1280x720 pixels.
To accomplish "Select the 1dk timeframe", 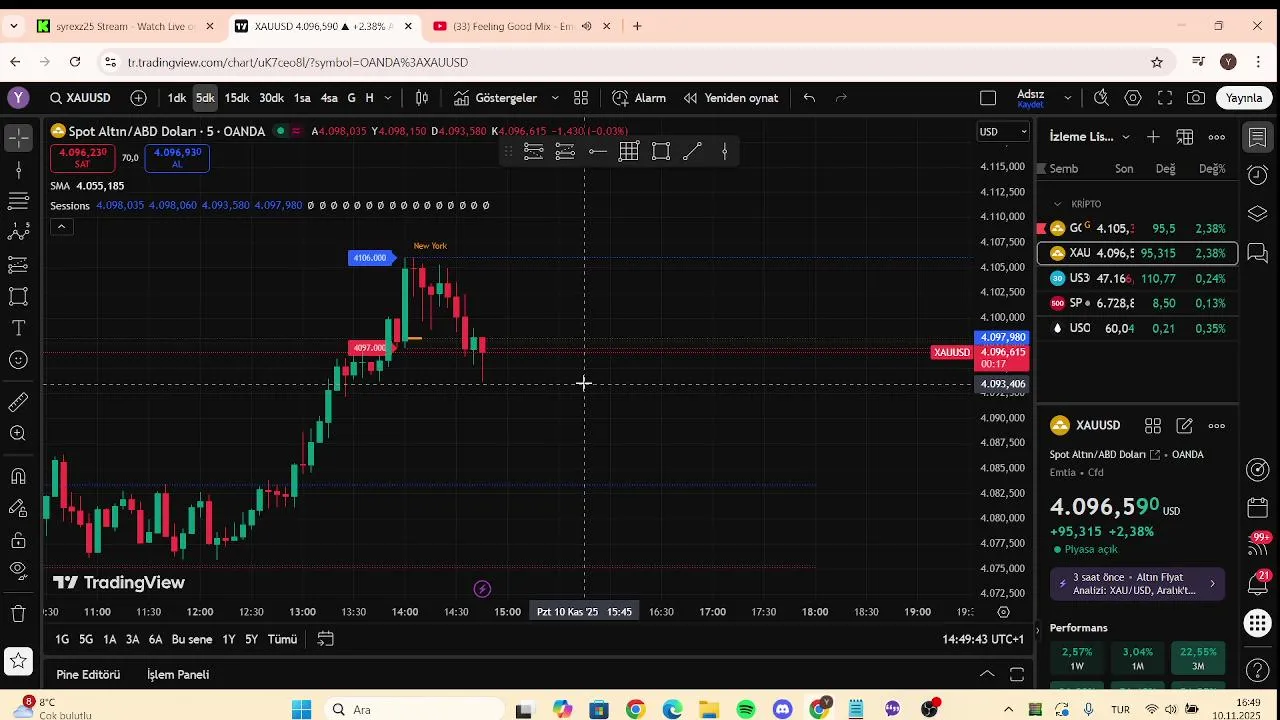I will [176, 98].
